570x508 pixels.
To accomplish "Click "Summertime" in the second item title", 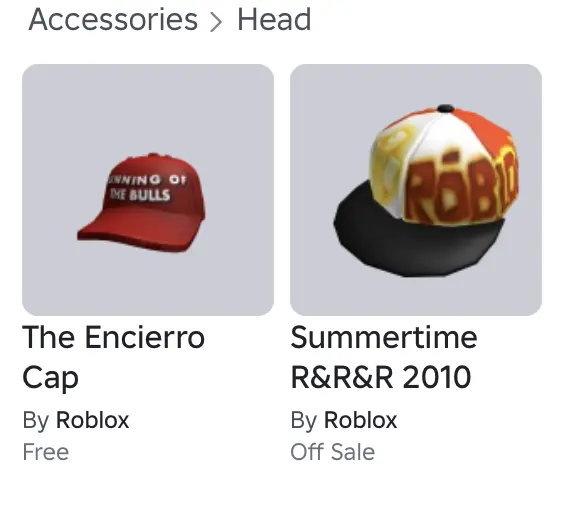I will coord(384,337).
